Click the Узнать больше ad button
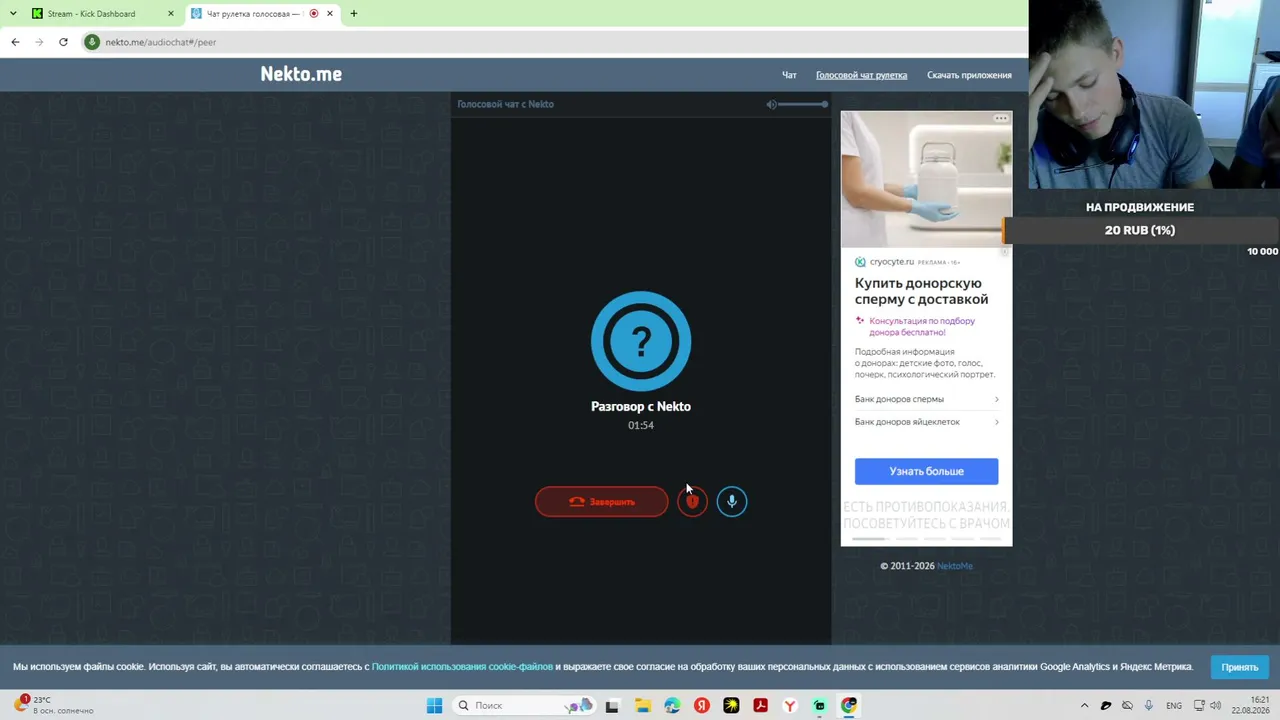Viewport: 1280px width, 720px height. 926,471
